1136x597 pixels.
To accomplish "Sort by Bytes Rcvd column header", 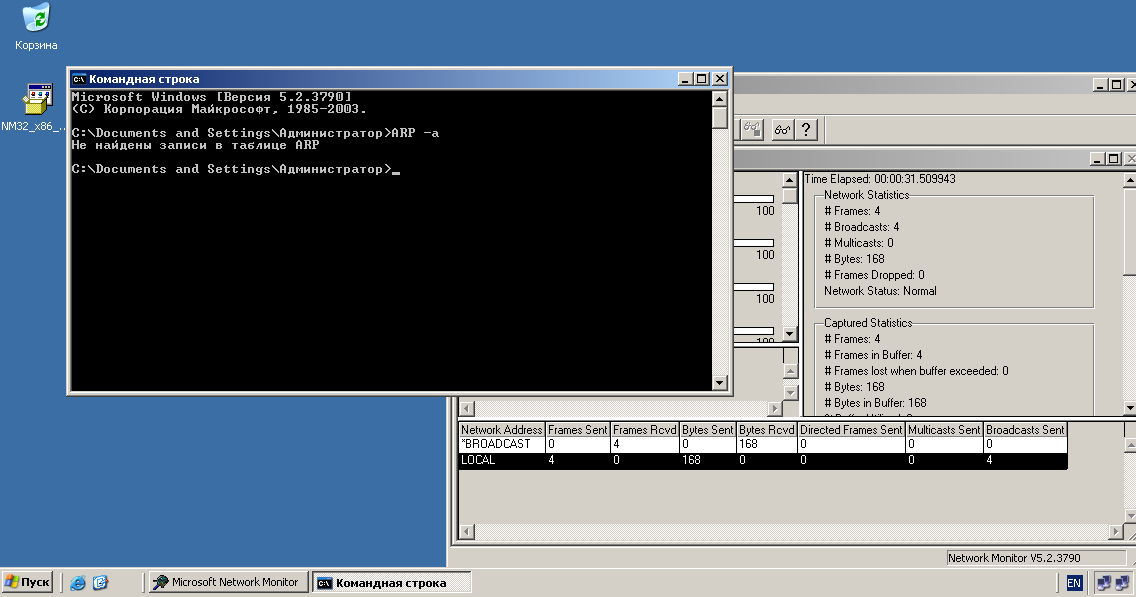I will [x=767, y=430].
